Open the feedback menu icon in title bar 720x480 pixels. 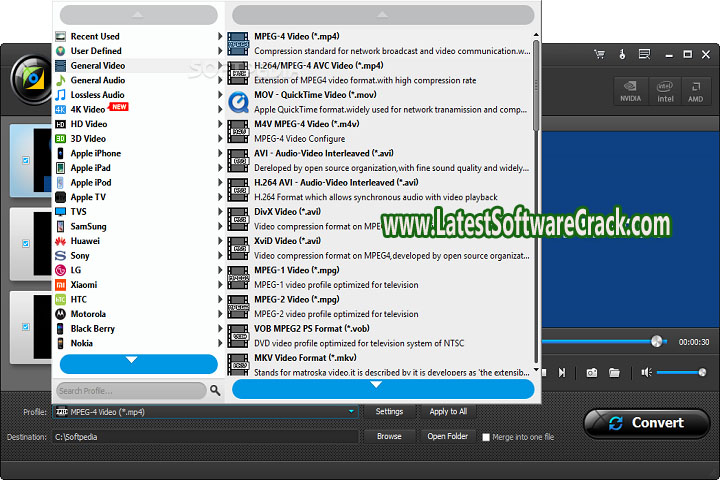coord(644,54)
